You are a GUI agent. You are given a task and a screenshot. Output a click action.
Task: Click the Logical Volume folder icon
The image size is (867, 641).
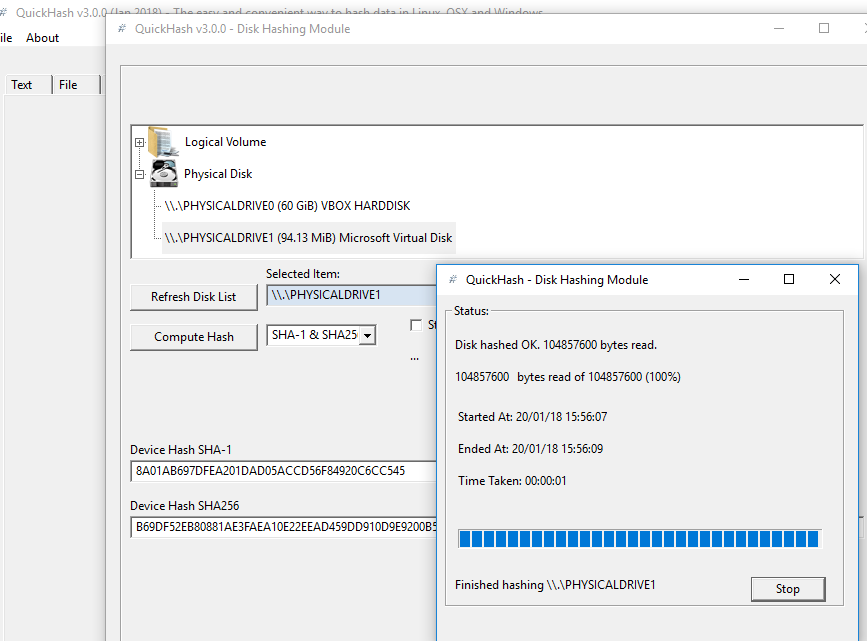tap(161, 141)
